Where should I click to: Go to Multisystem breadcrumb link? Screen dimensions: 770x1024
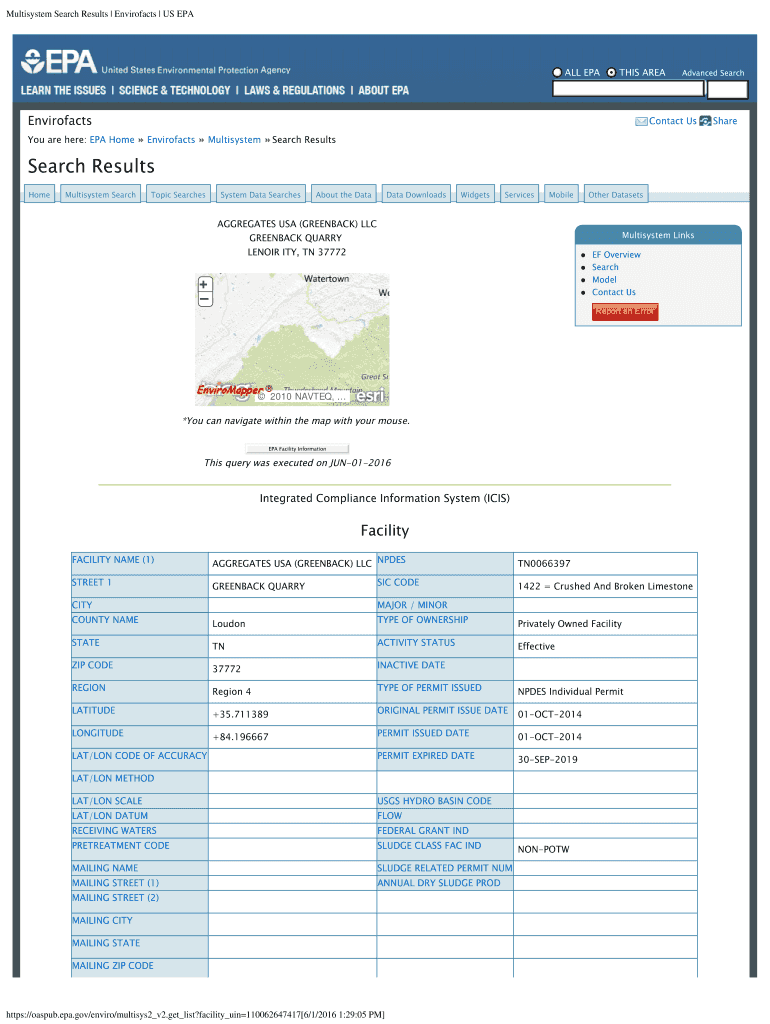coord(234,140)
